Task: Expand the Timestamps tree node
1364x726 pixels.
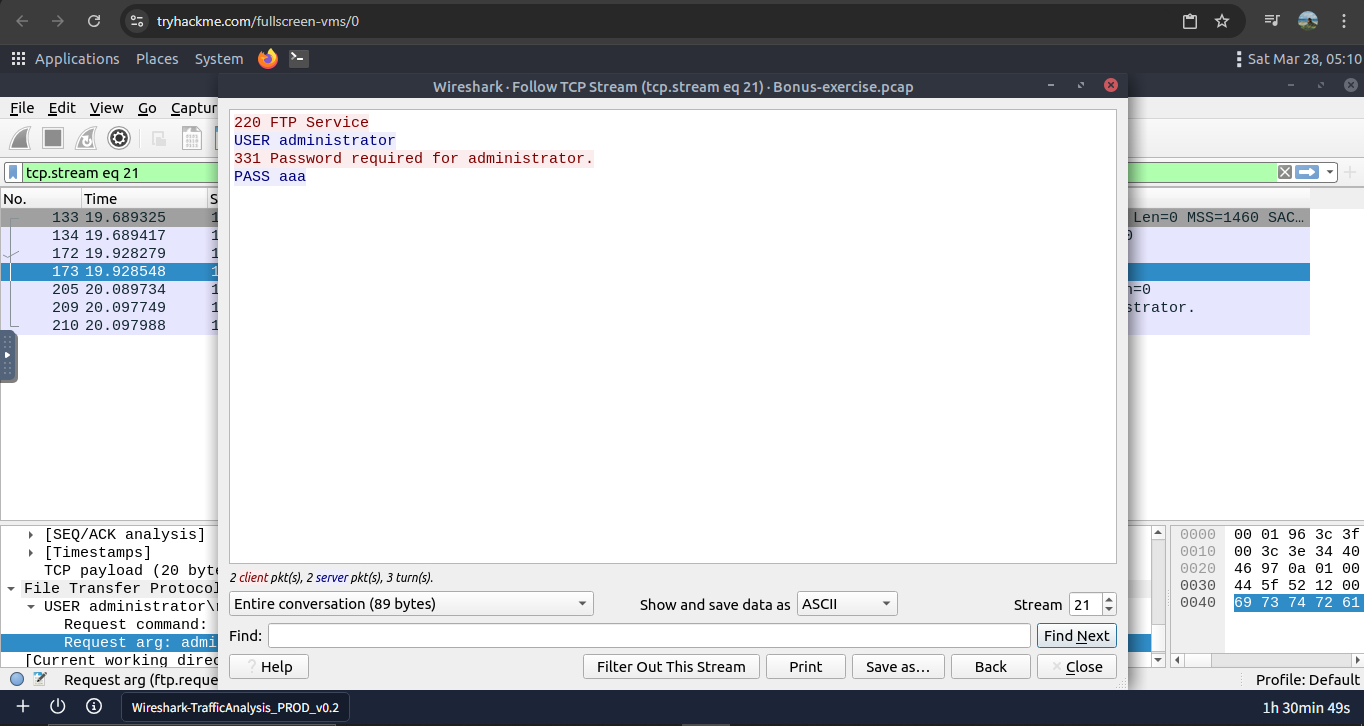Action: [31, 553]
